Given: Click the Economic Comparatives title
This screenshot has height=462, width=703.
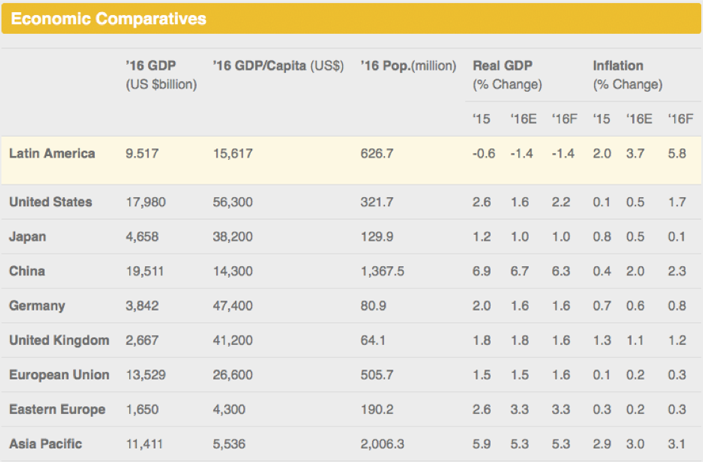Looking at the screenshot, I should tap(108, 19).
